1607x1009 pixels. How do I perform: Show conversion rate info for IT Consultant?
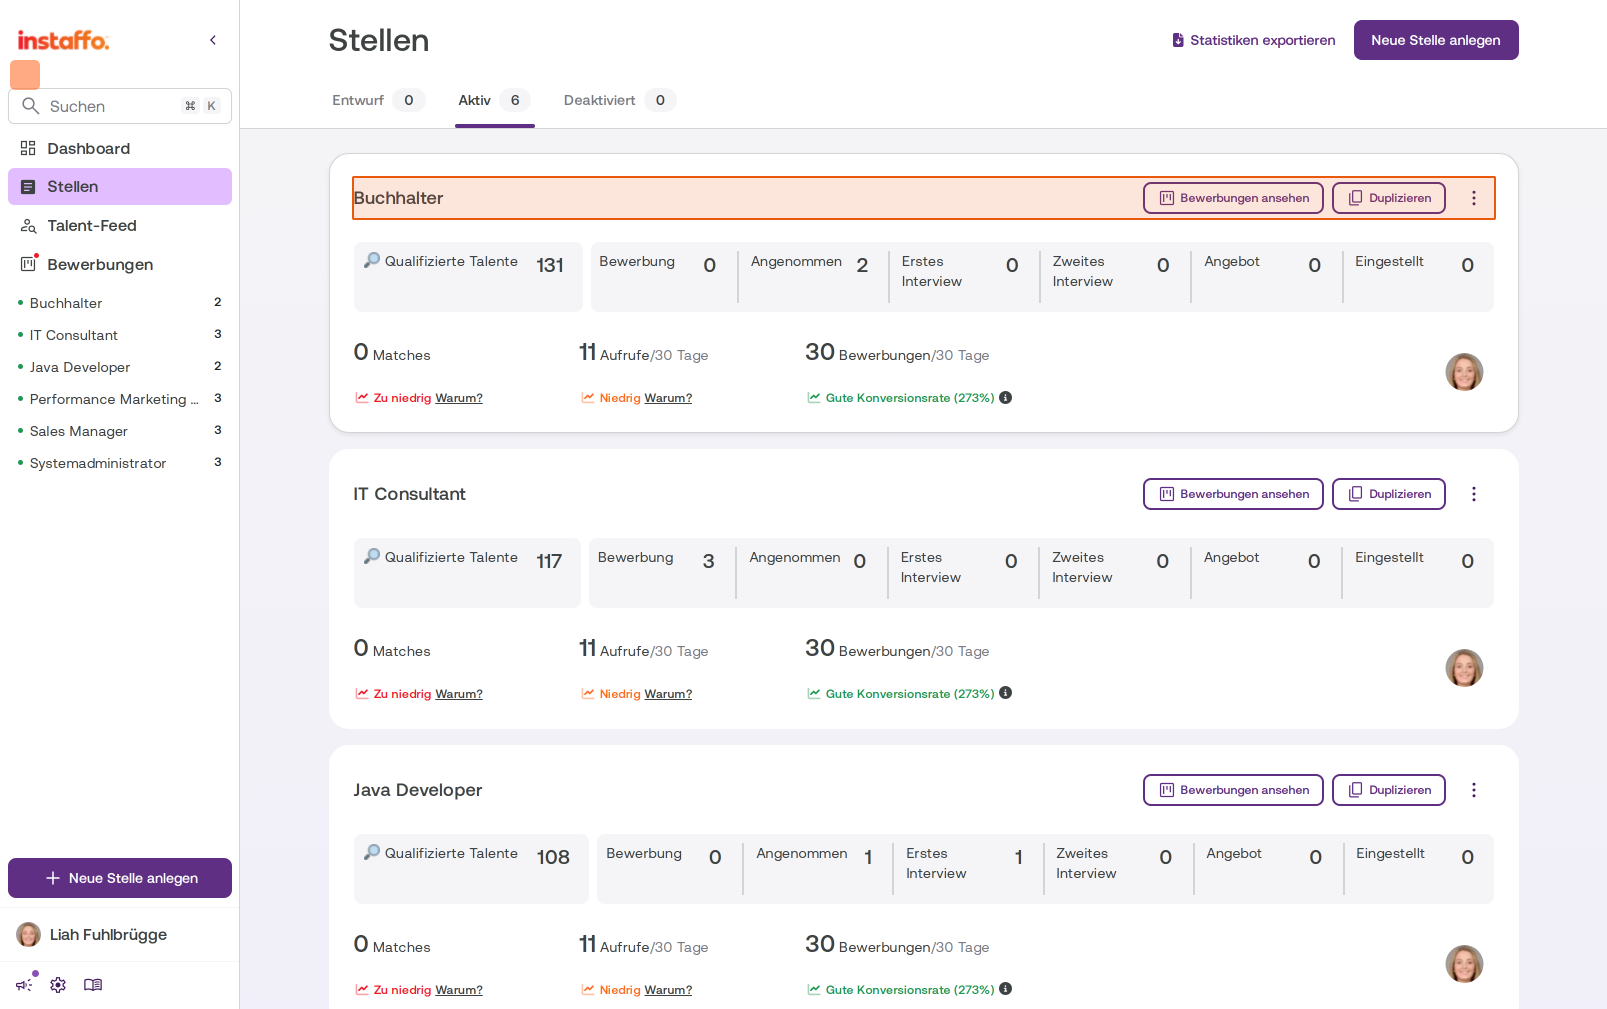tap(1006, 693)
